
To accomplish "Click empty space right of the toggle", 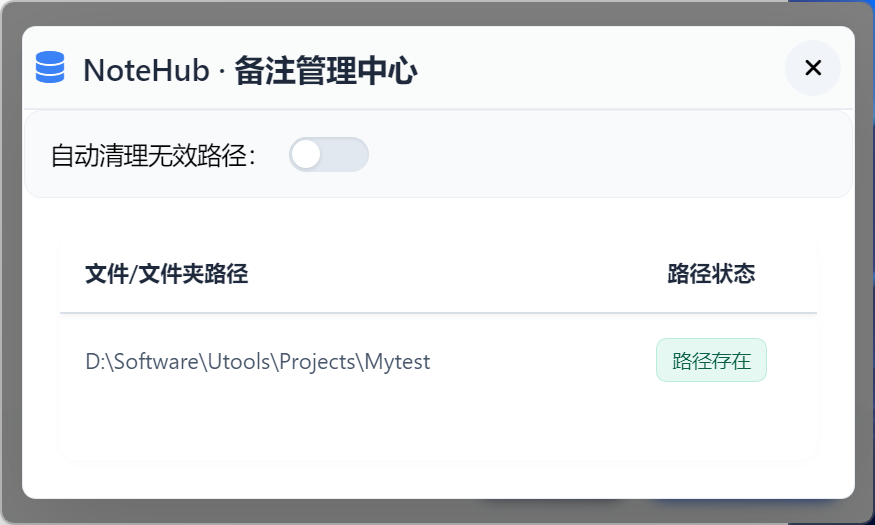I will tap(600, 155).
